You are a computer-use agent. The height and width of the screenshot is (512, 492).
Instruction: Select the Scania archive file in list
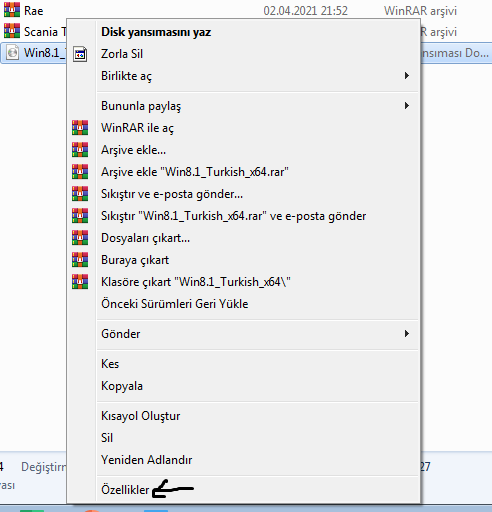(x=33, y=32)
